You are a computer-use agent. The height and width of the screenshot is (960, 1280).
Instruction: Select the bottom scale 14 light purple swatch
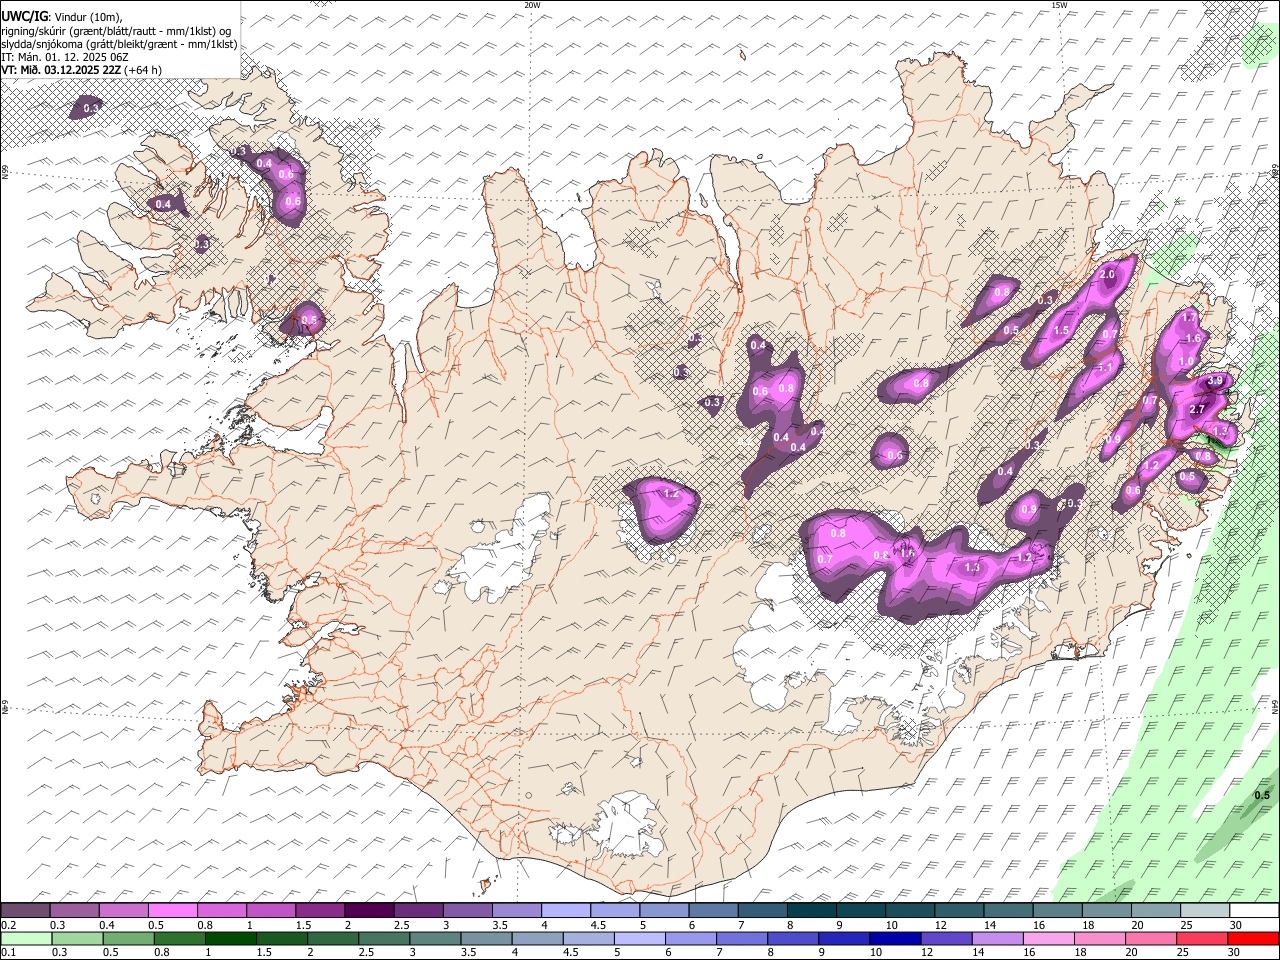[x=996, y=938]
